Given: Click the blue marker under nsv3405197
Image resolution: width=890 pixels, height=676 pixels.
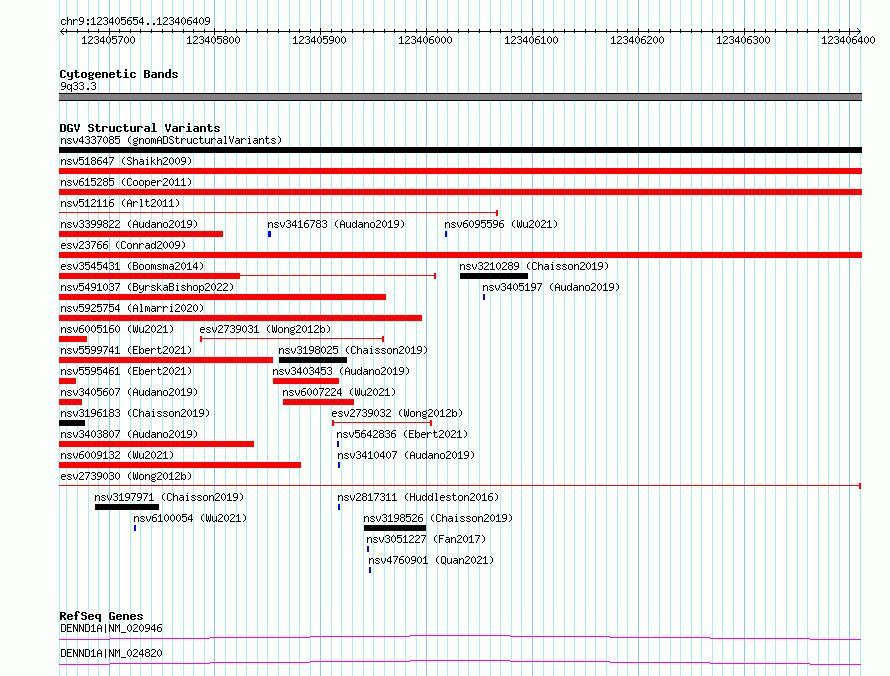Looking at the screenshot, I should 484,297.
